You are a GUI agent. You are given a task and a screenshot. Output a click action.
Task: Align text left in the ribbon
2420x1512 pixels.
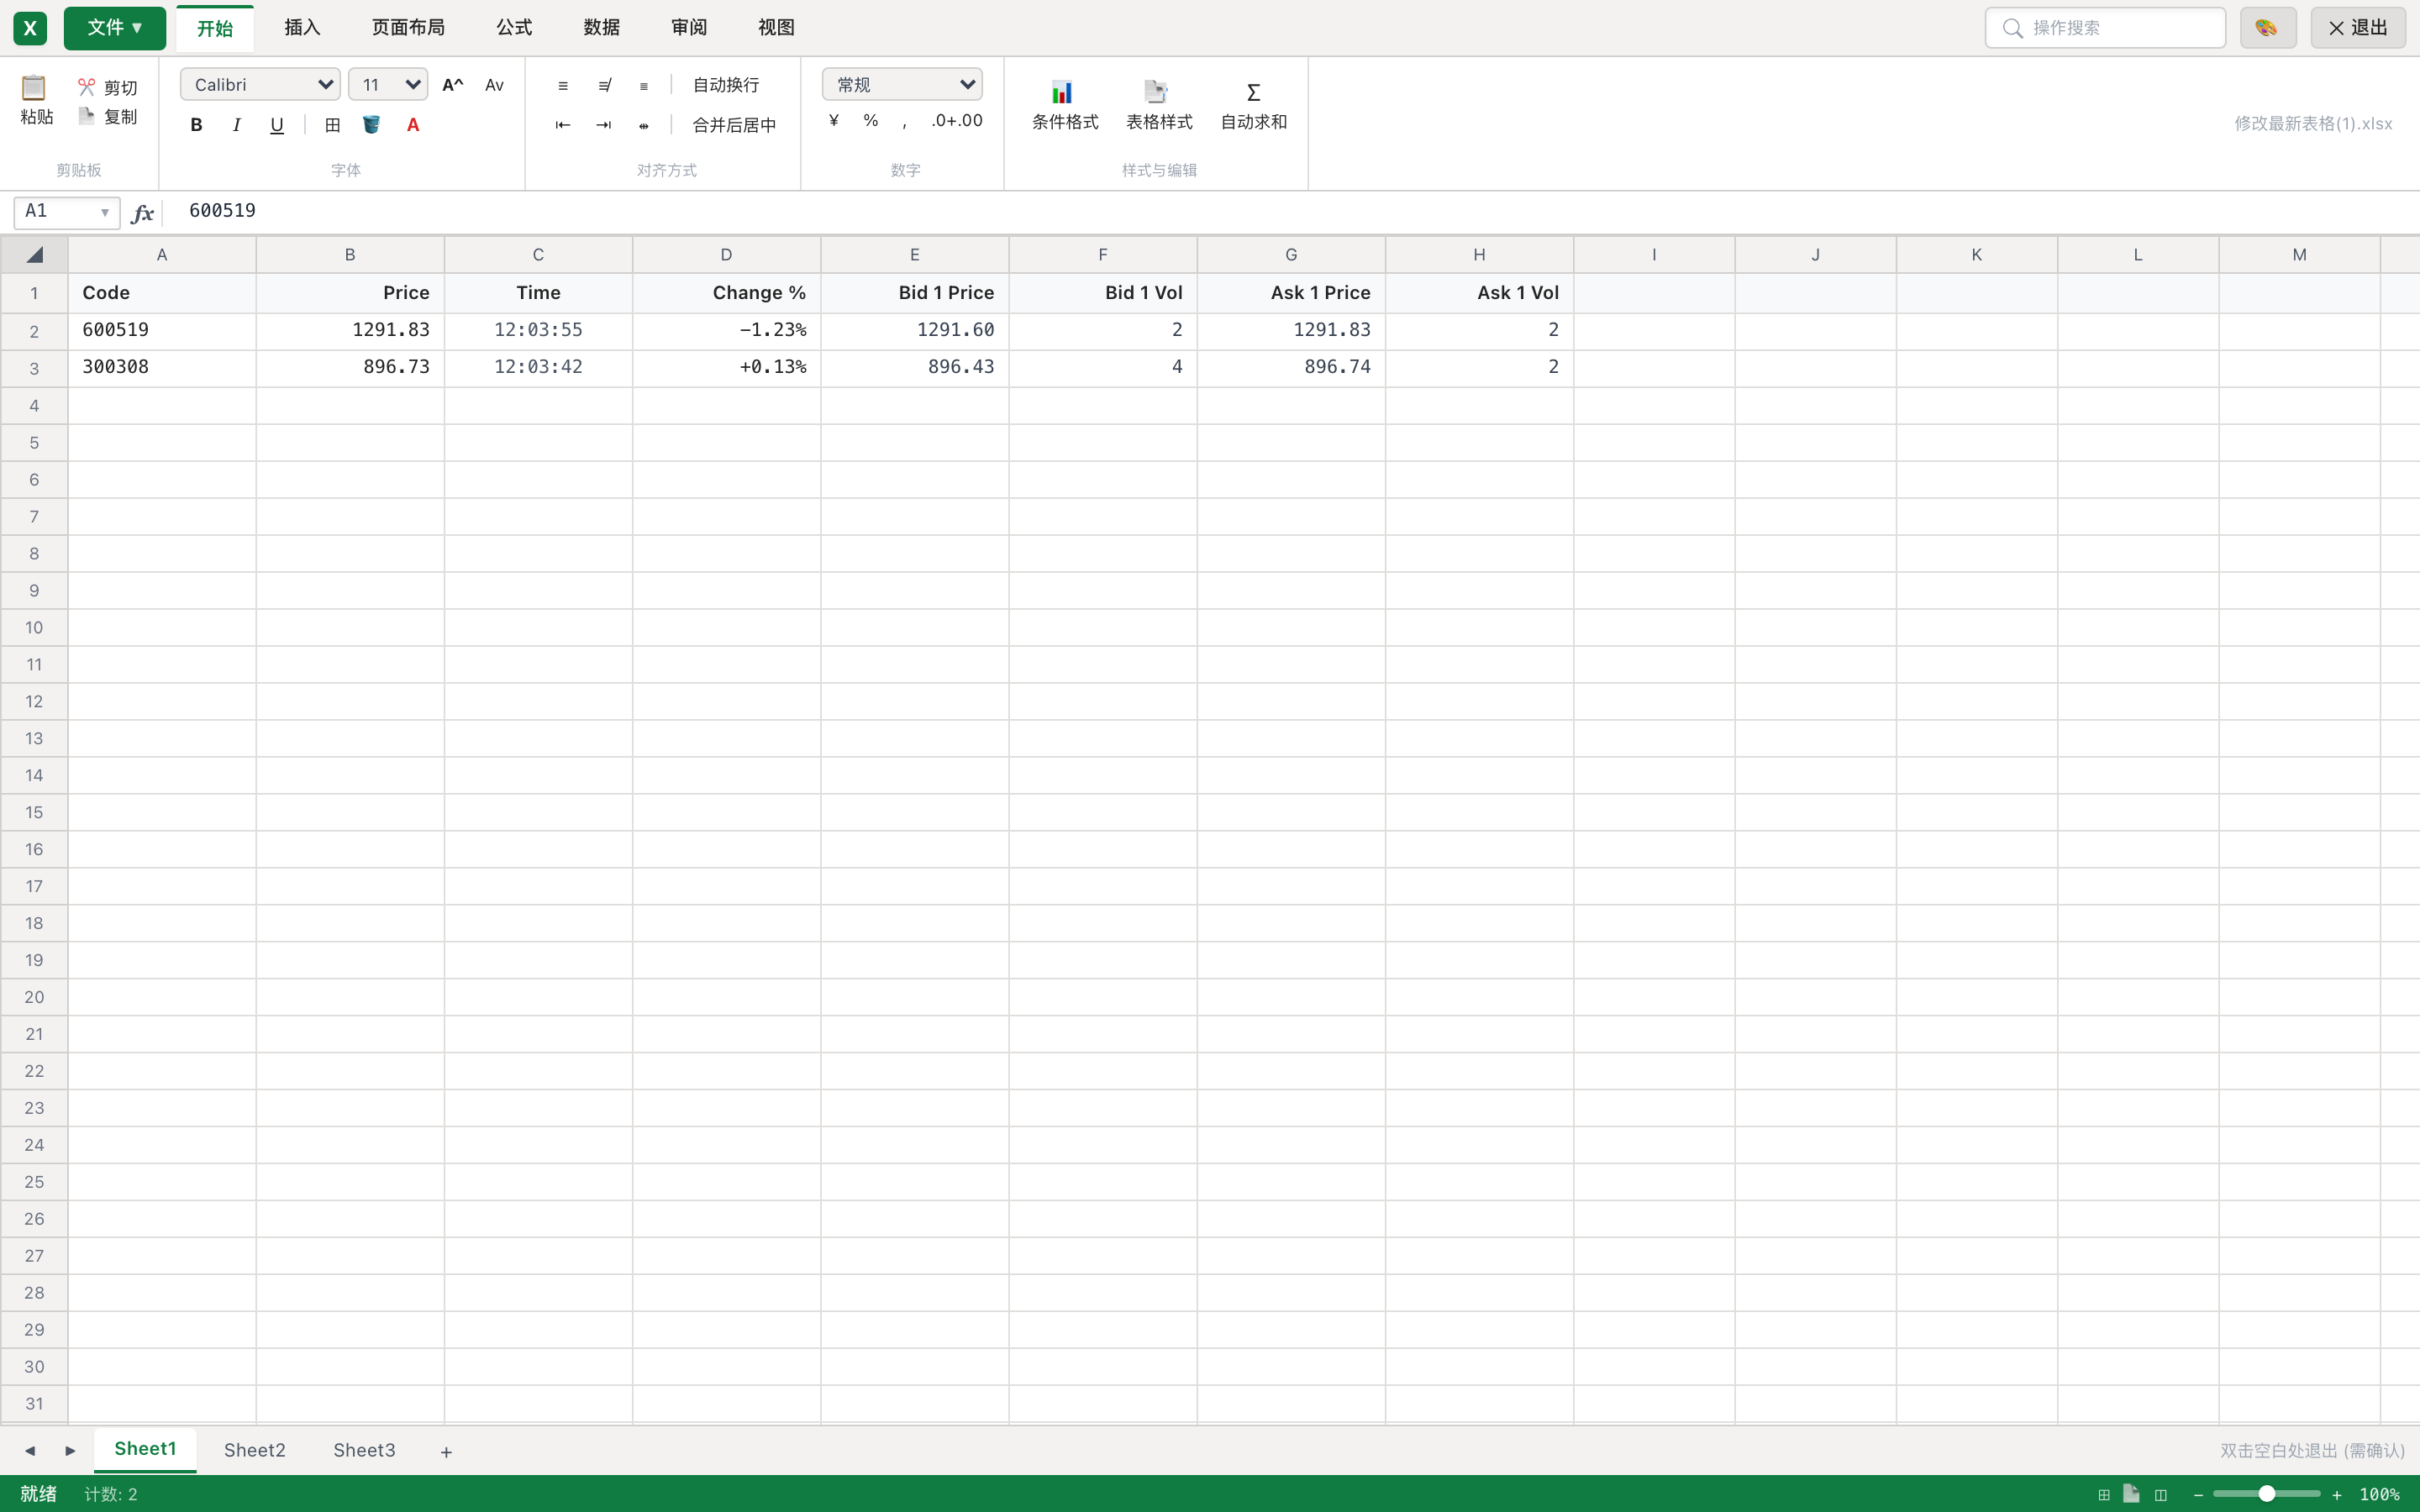coord(563,86)
